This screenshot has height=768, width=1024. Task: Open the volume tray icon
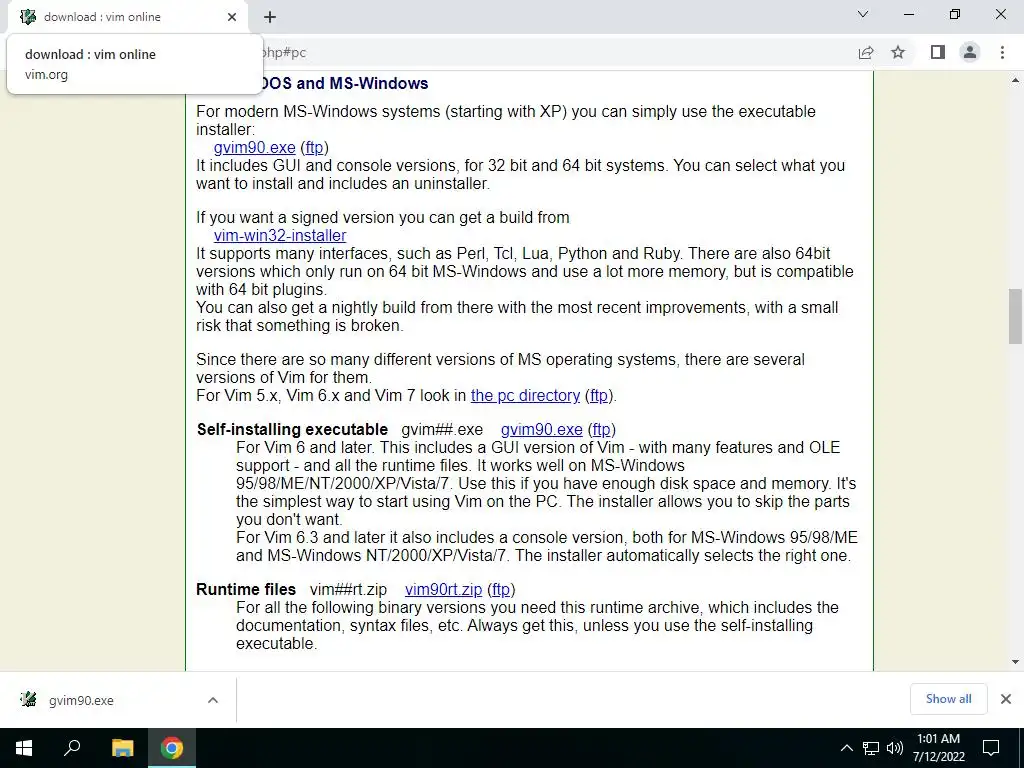click(x=895, y=748)
